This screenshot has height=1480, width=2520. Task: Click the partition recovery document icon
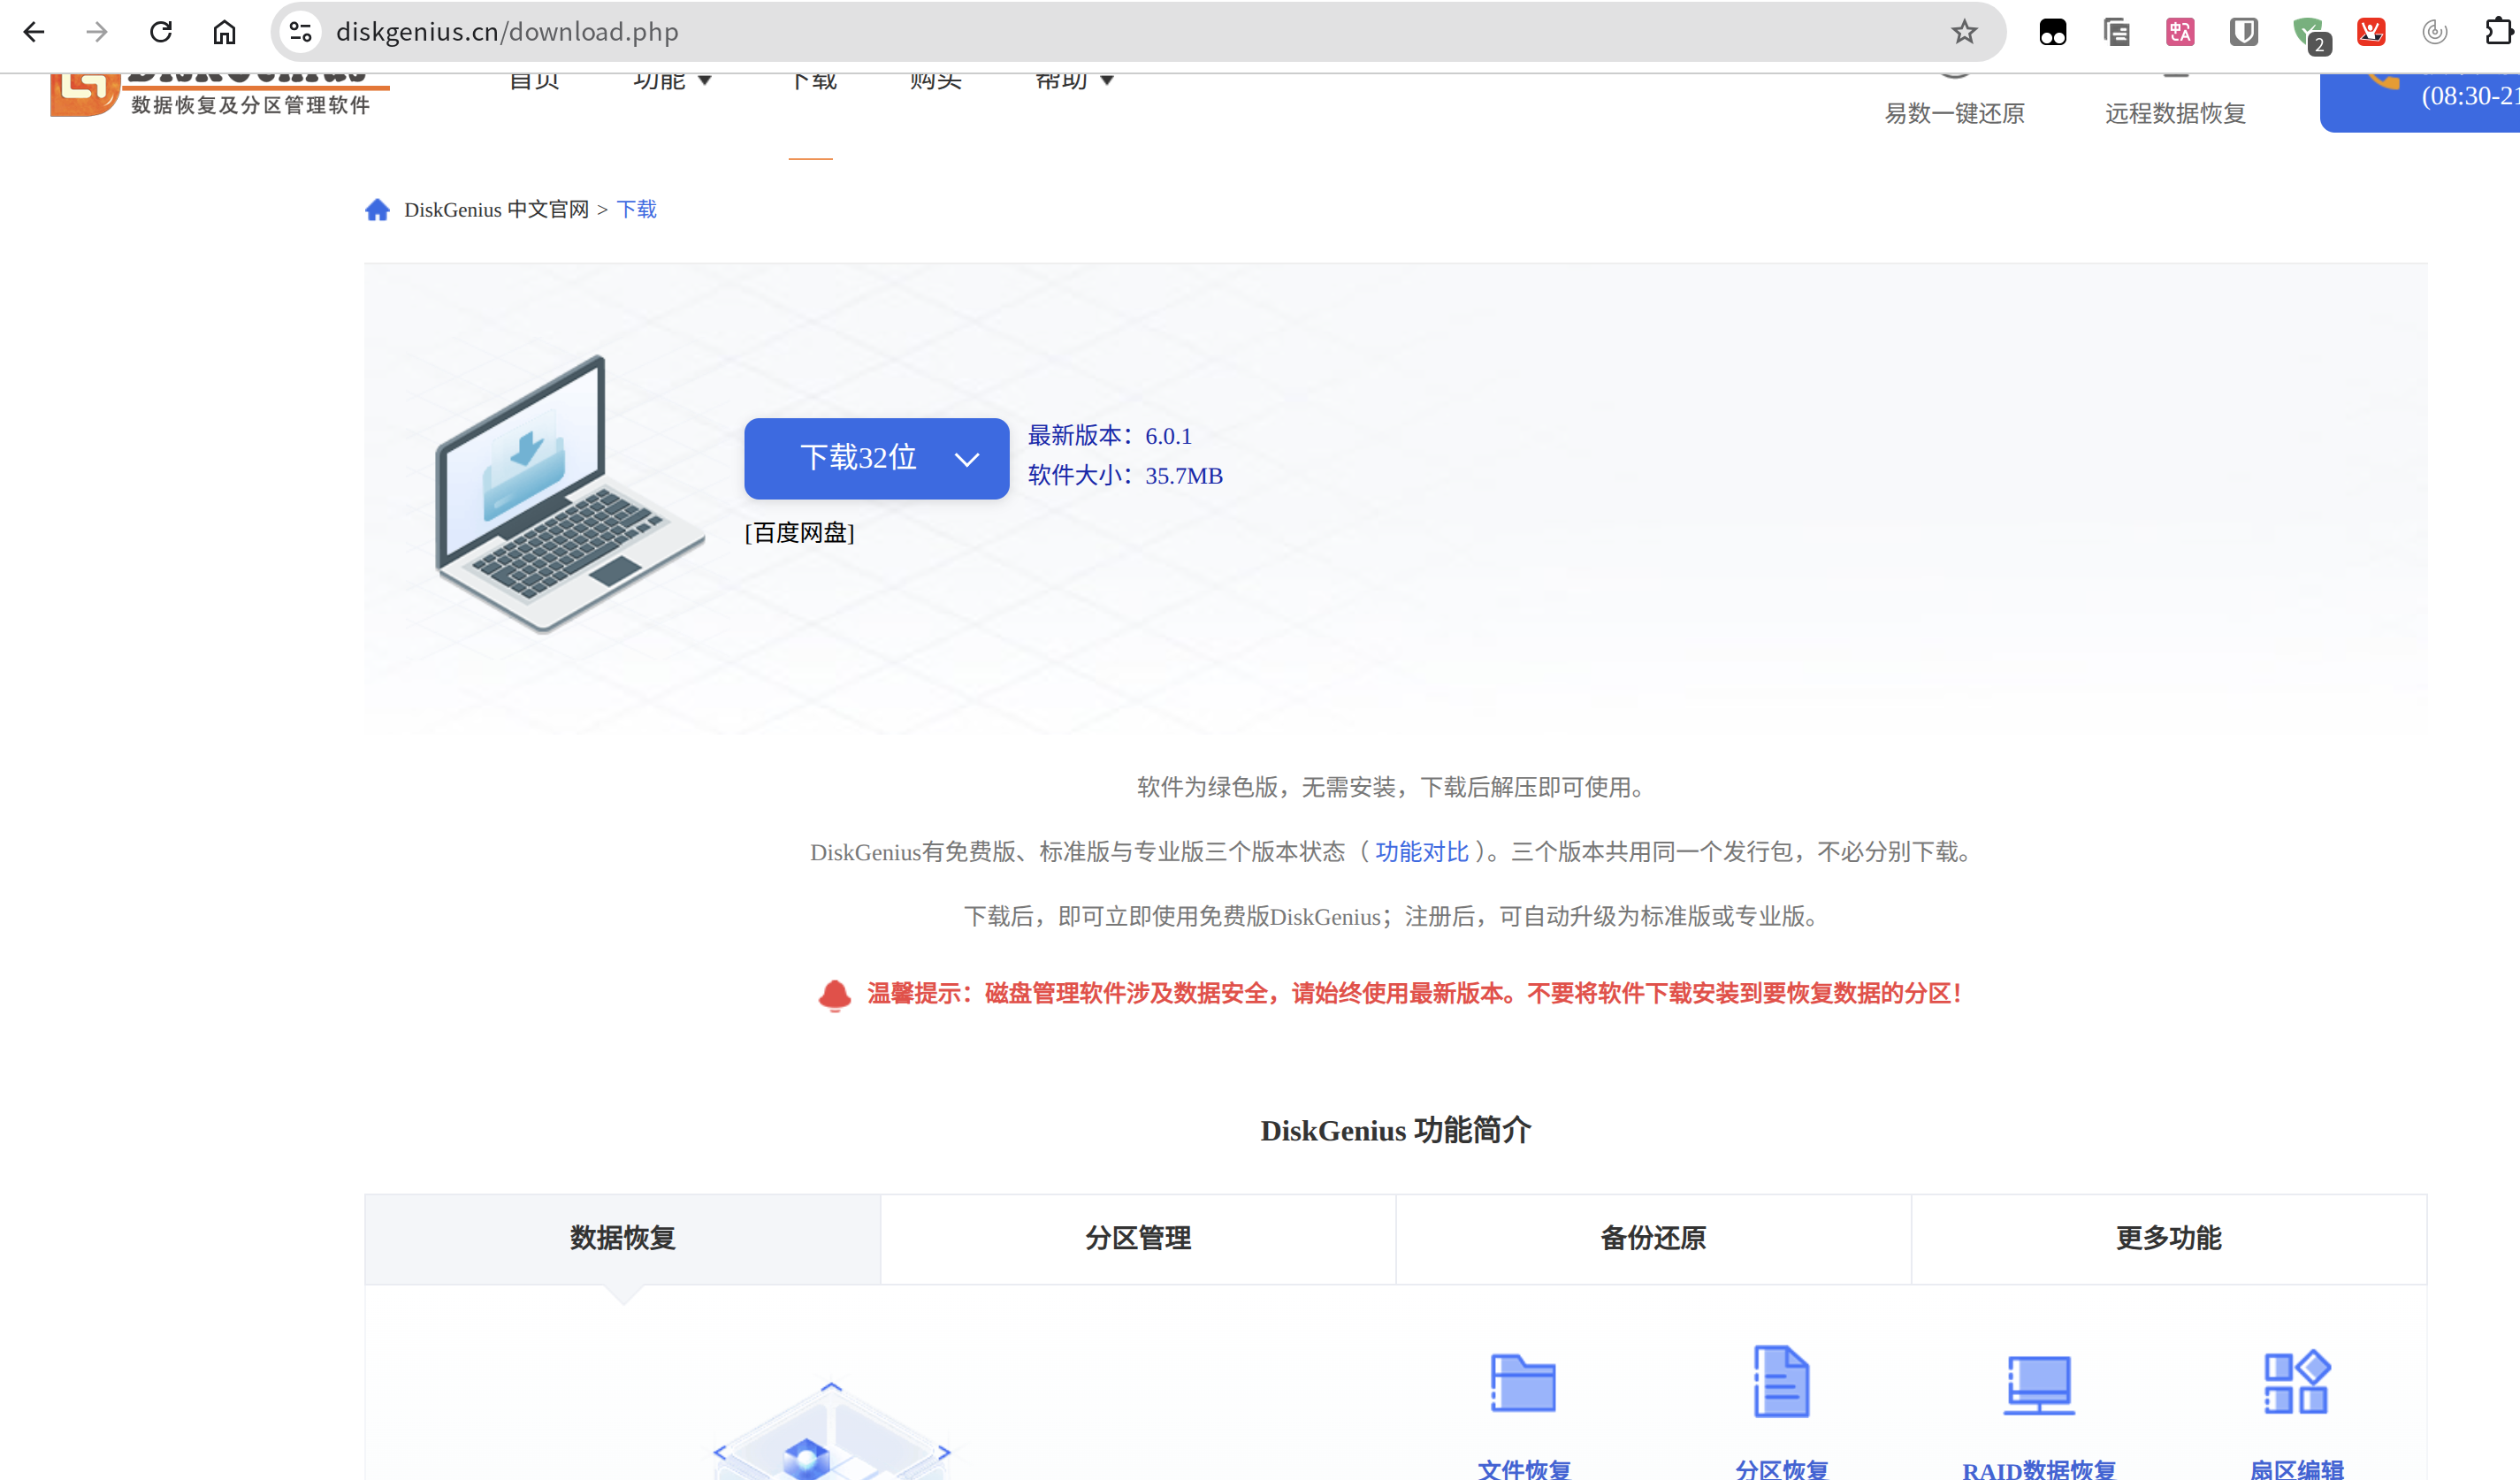(x=1781, y=1381)
